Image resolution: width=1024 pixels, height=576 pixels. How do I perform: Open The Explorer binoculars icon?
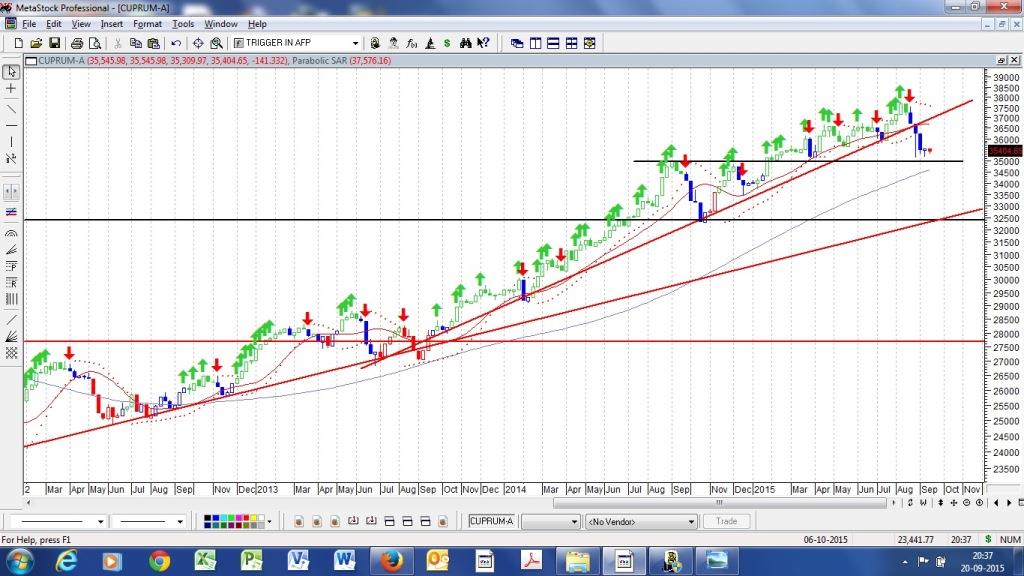465,43
